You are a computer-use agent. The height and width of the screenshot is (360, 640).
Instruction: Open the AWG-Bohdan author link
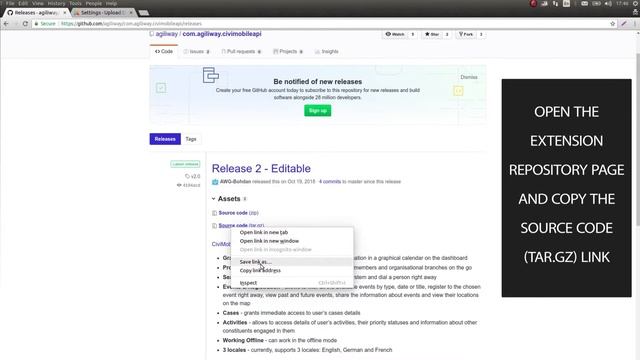click(x=236, y=182)
